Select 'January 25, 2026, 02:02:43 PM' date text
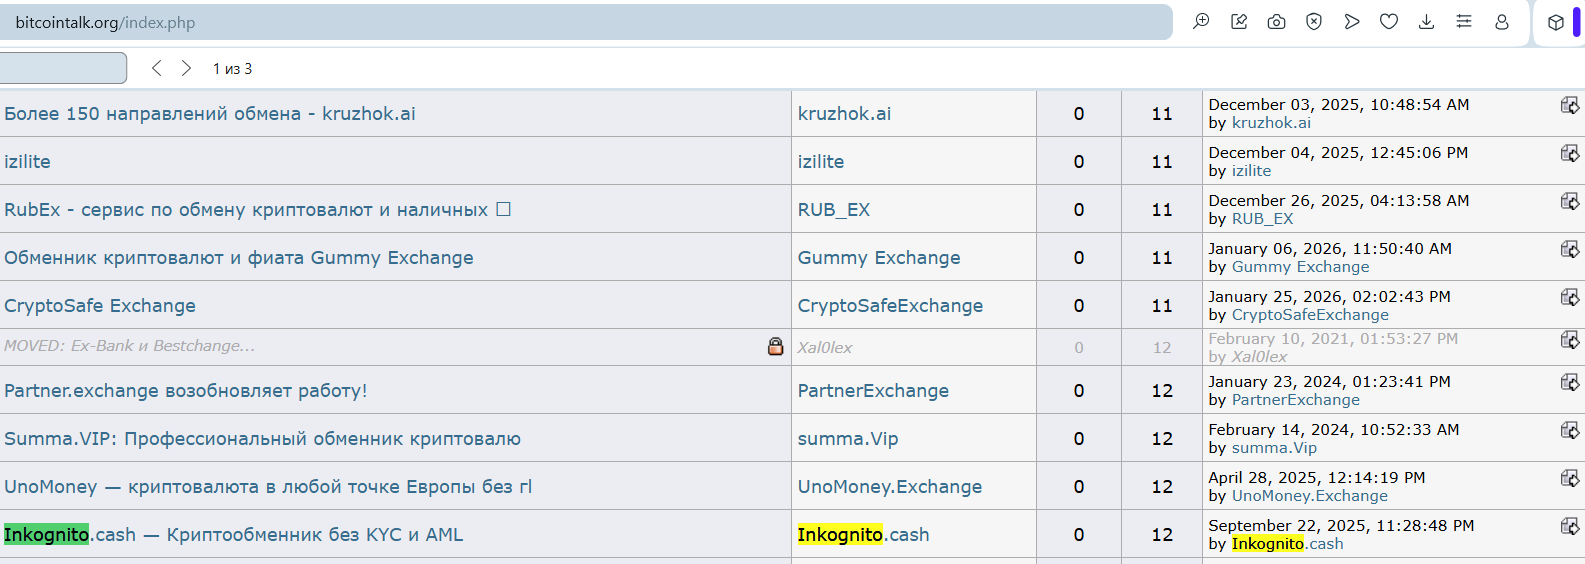 pos(1329,296)
